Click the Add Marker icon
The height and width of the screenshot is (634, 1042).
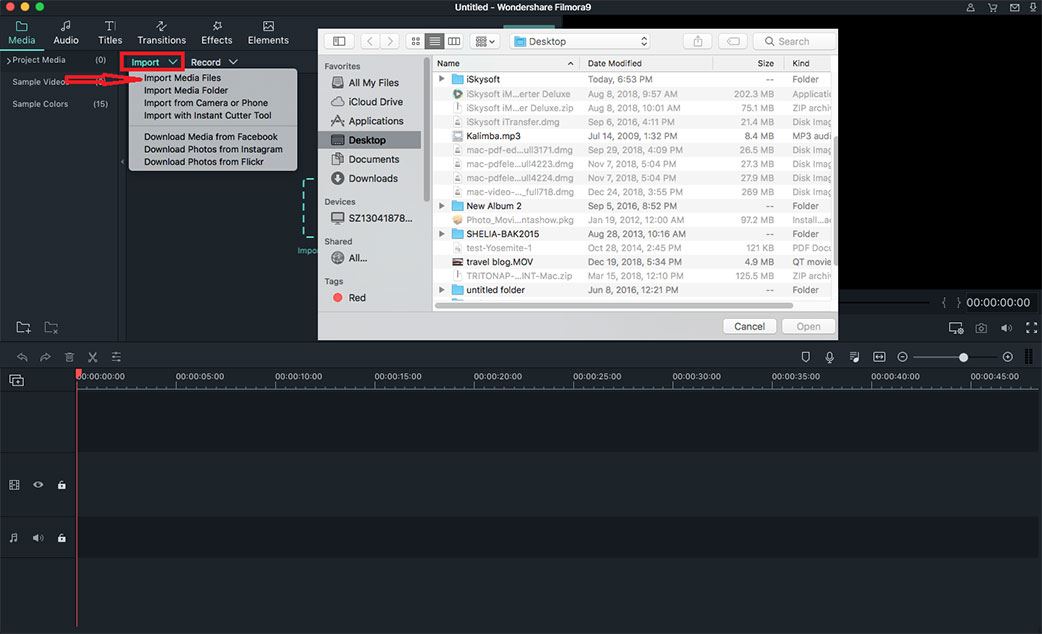tap(805, 358)
